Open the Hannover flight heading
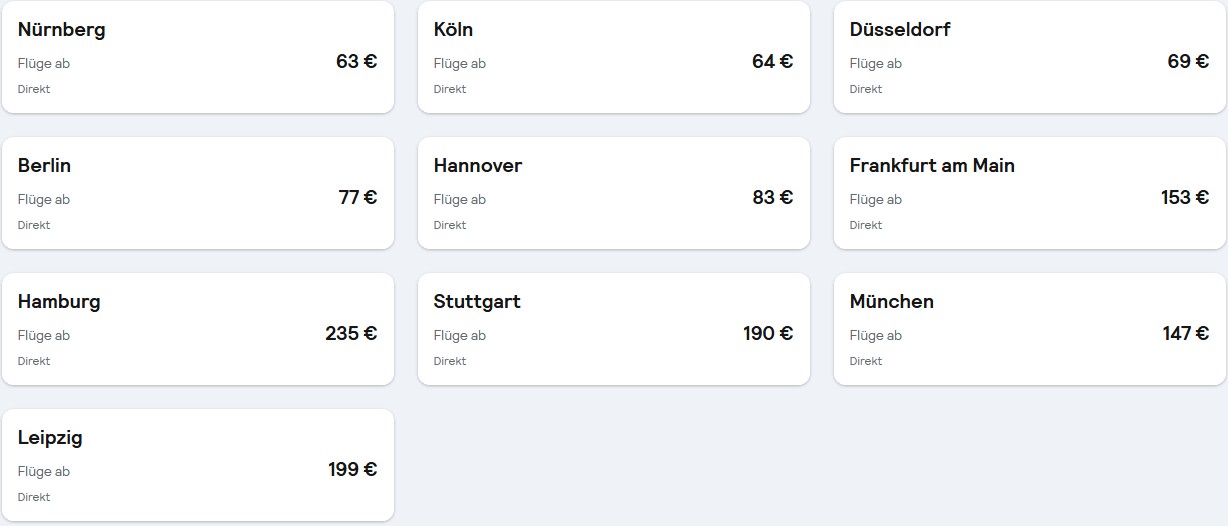 pyautogui.click(x=477, y=166)
